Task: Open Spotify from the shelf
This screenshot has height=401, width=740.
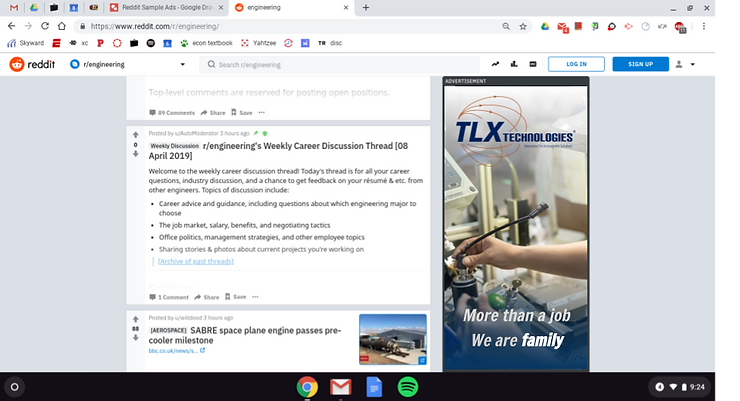Action: point(408,387)
